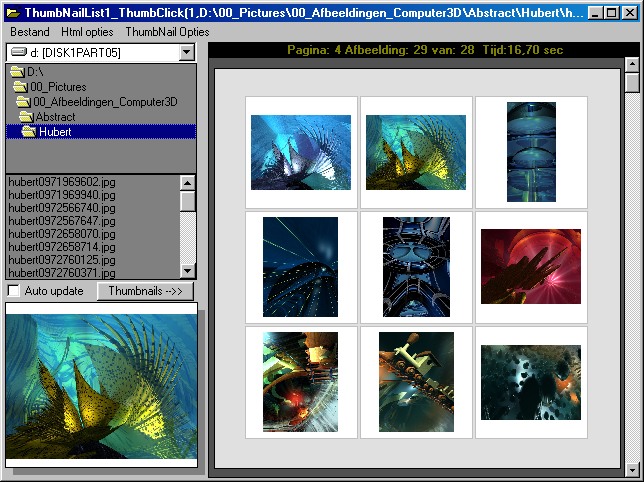644x482 pixels.
Task: Click the Abstract folder icon
Action: click(x=26, y=117)
